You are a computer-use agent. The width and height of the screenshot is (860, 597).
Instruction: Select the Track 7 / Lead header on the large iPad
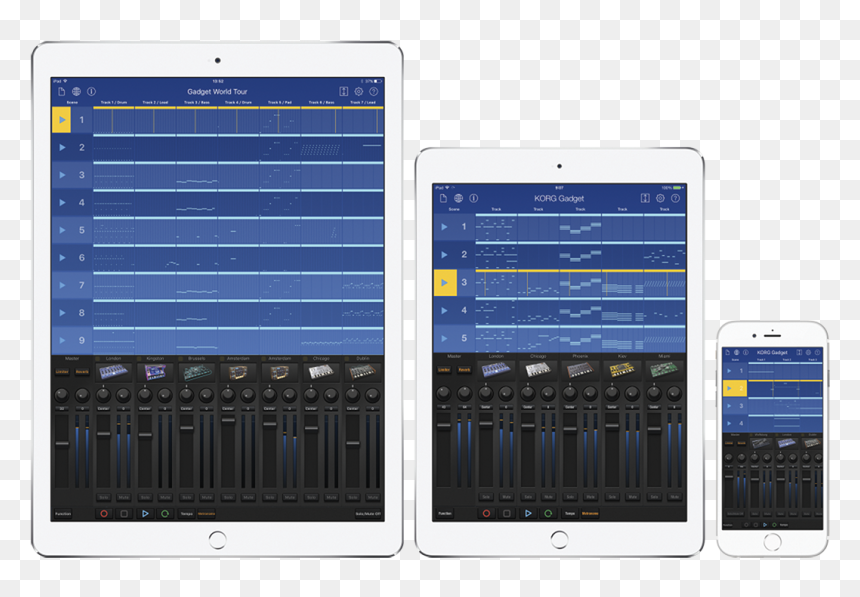[x=363, y=103]
